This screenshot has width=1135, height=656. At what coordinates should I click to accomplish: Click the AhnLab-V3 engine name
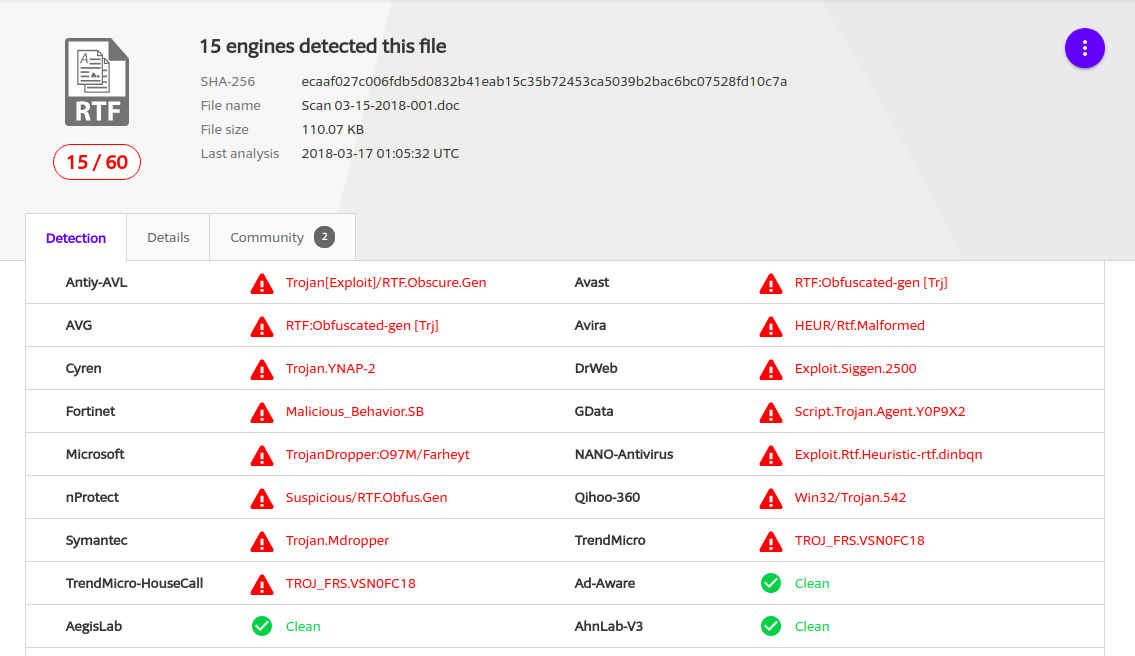coord(609,626)
